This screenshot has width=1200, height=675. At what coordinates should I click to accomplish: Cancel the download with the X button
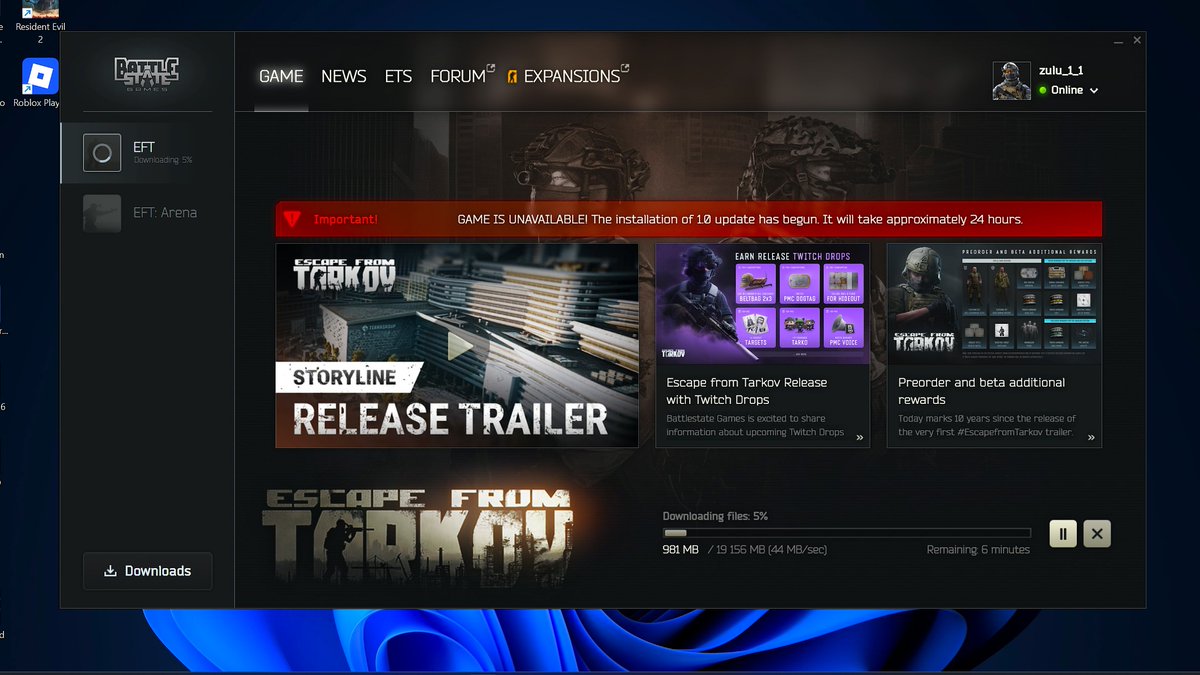click(1097, 534)
